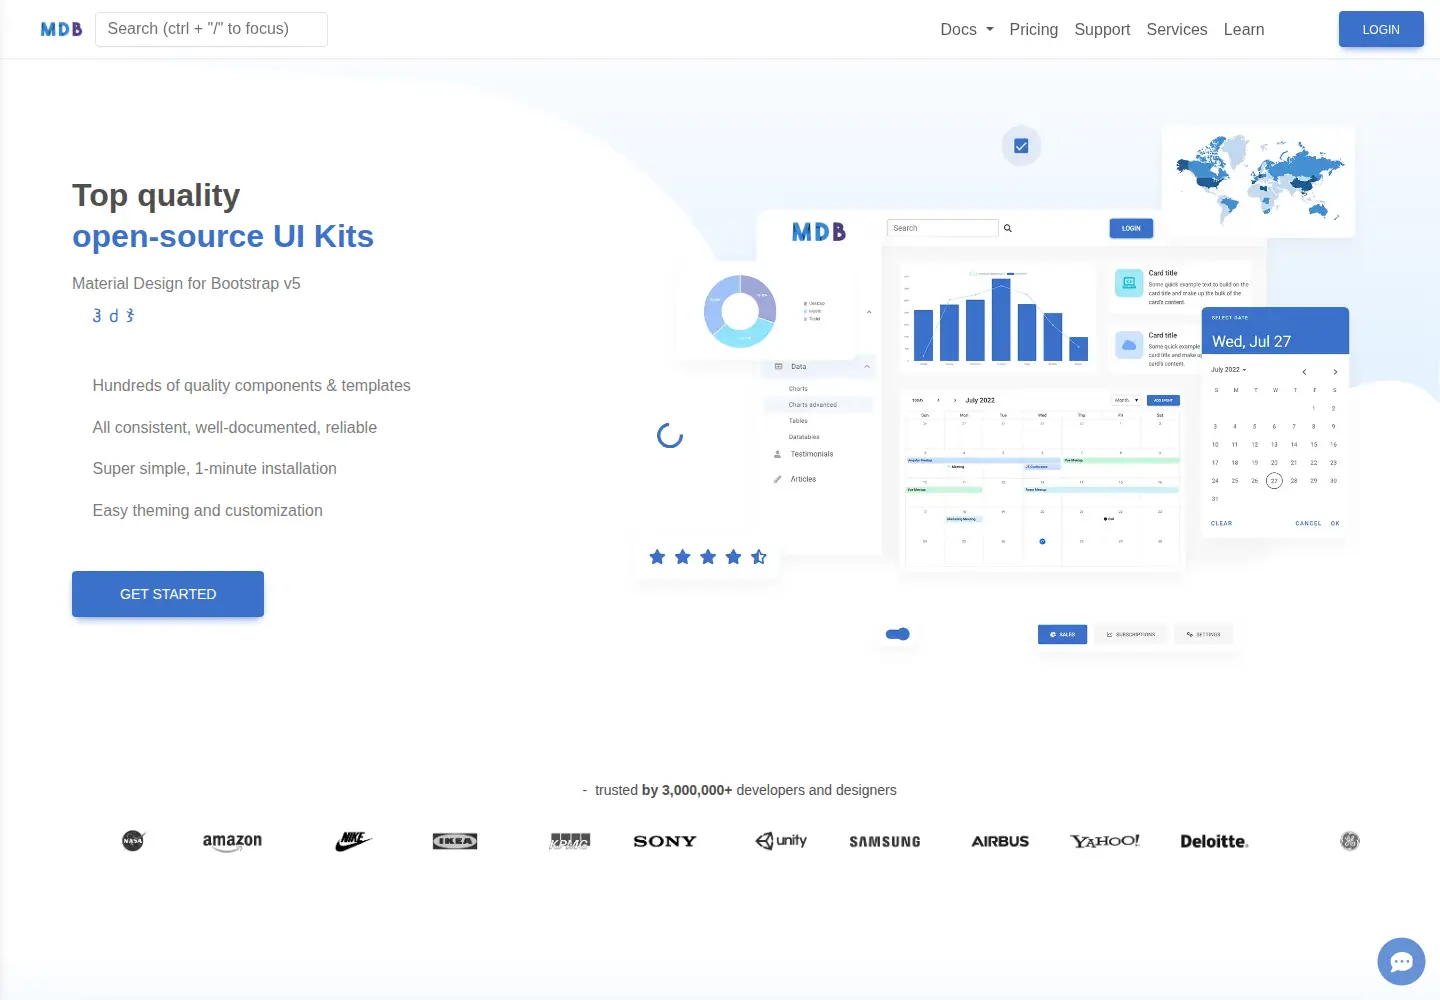Click CANCEL in the datepicker
1440x1000 pixels.
pos(1308,523)
